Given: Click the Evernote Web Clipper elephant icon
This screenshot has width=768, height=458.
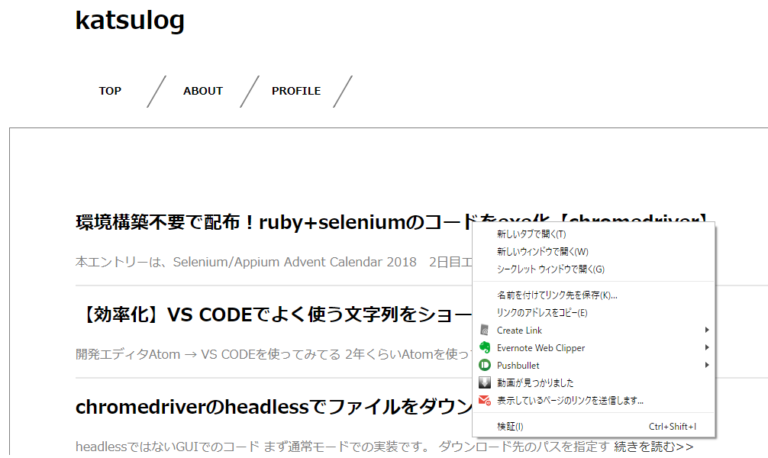Looking at the screenshot, I should (484, 348).
